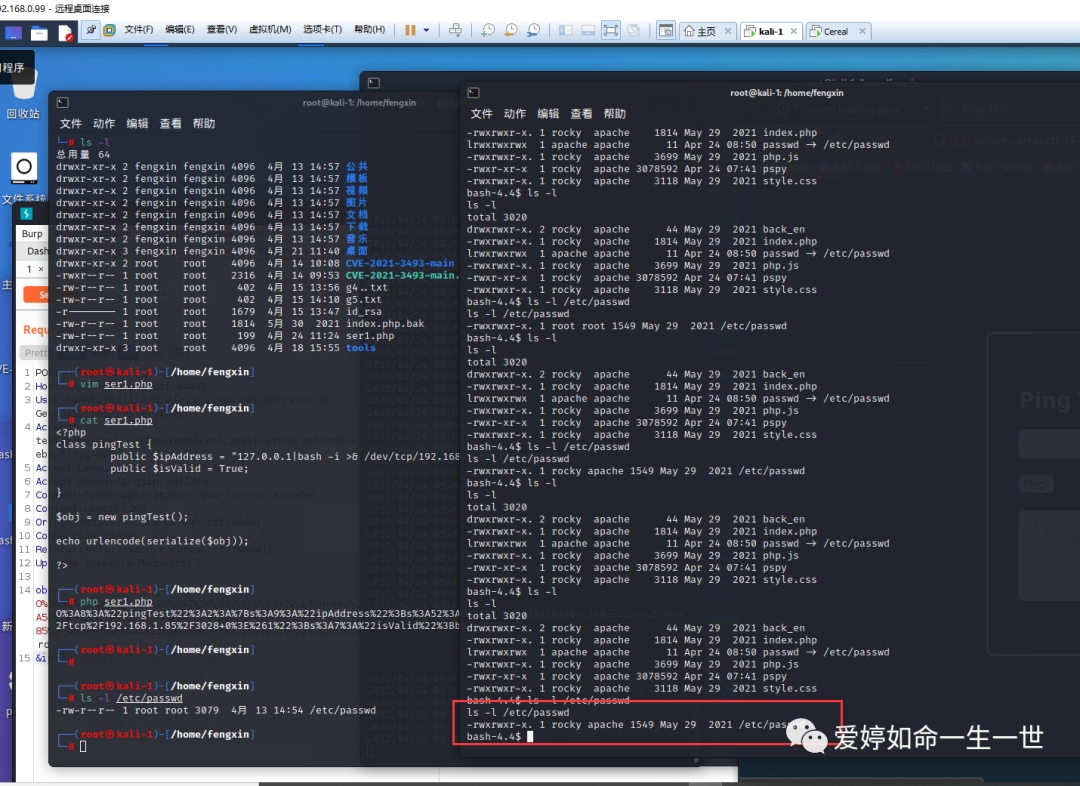This screenshot has height=786, width=1080.
Task: Click the thumbnail bar layout icon
Action: (588, 30)
